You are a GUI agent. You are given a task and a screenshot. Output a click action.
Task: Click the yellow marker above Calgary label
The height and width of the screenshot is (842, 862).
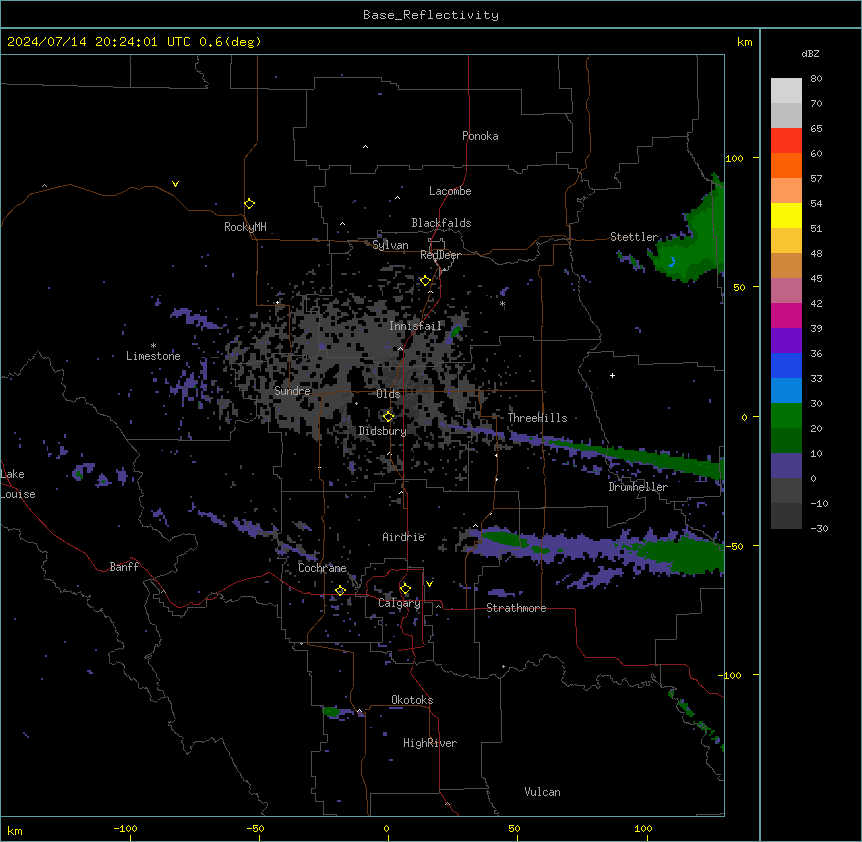click(x=405, y=589)
